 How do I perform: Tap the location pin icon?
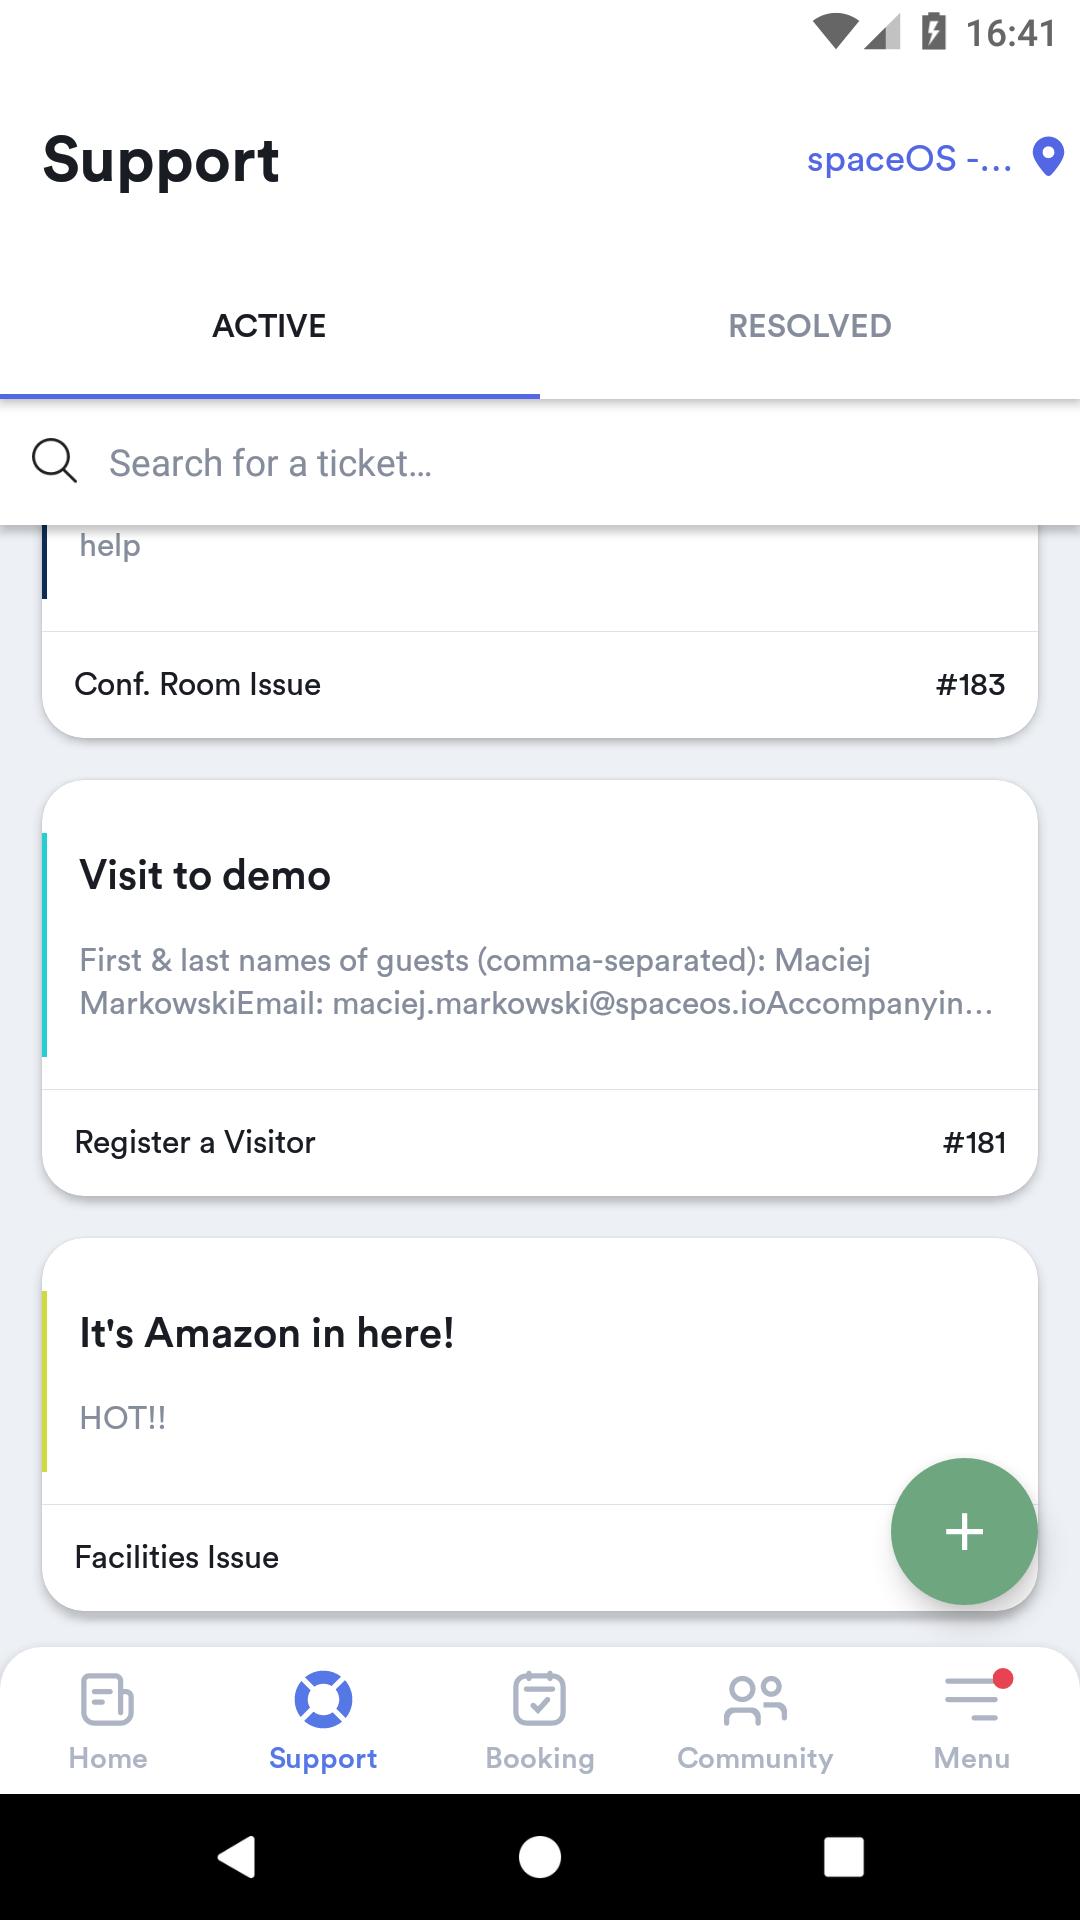click(1047, 158)
